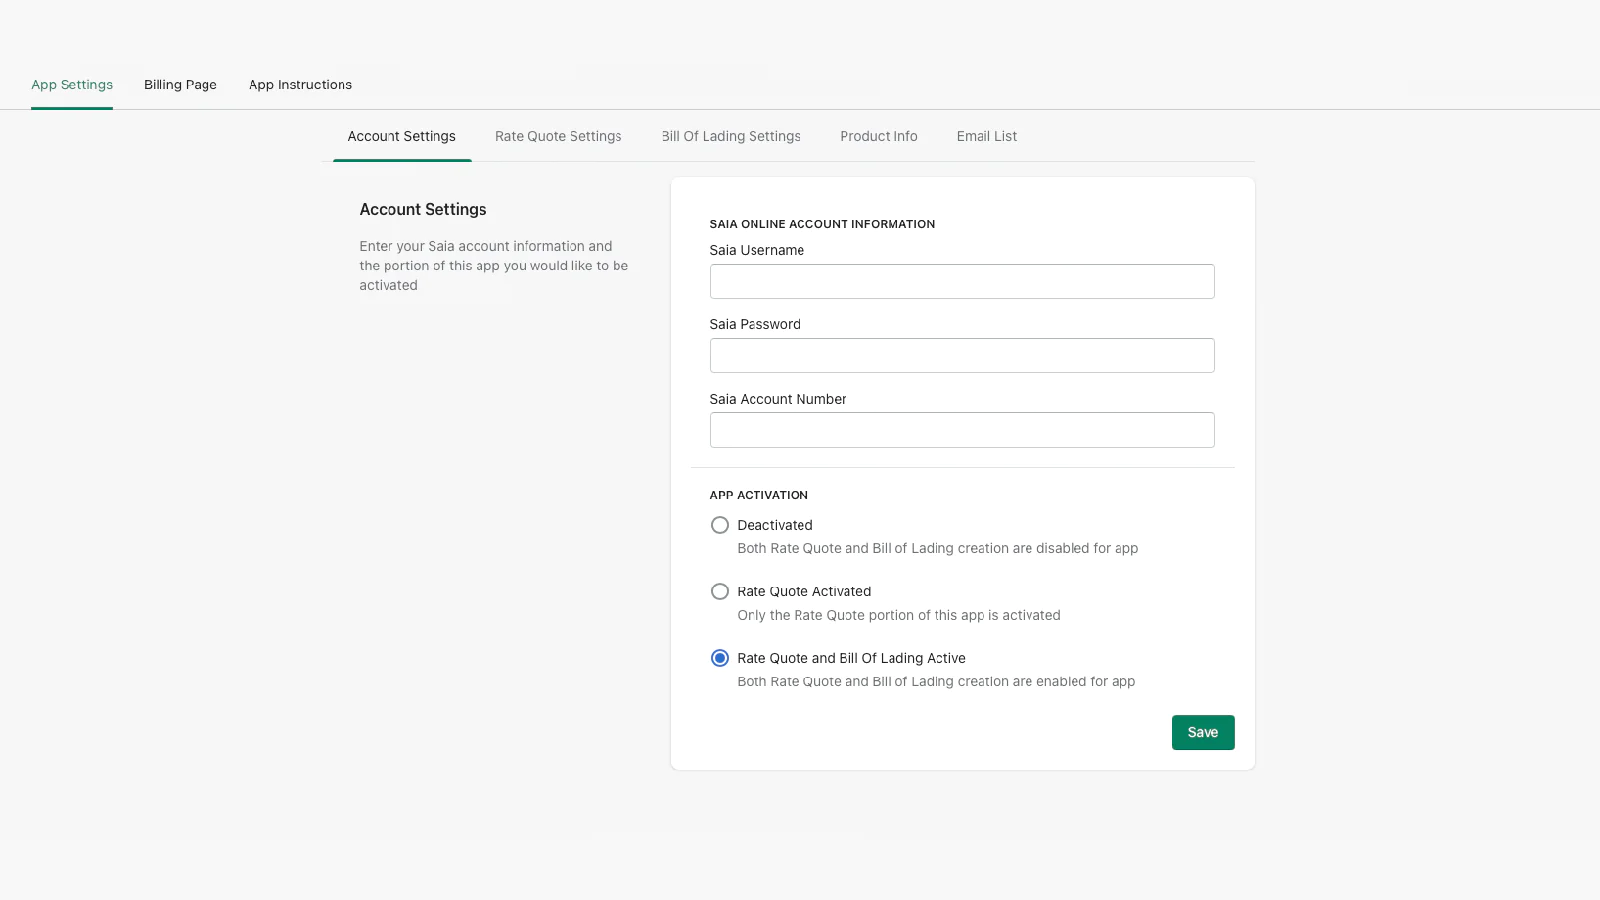Screen dimensions: 1600x900
Task: Switch to the Product Info tab
Action: click(879, 136)
